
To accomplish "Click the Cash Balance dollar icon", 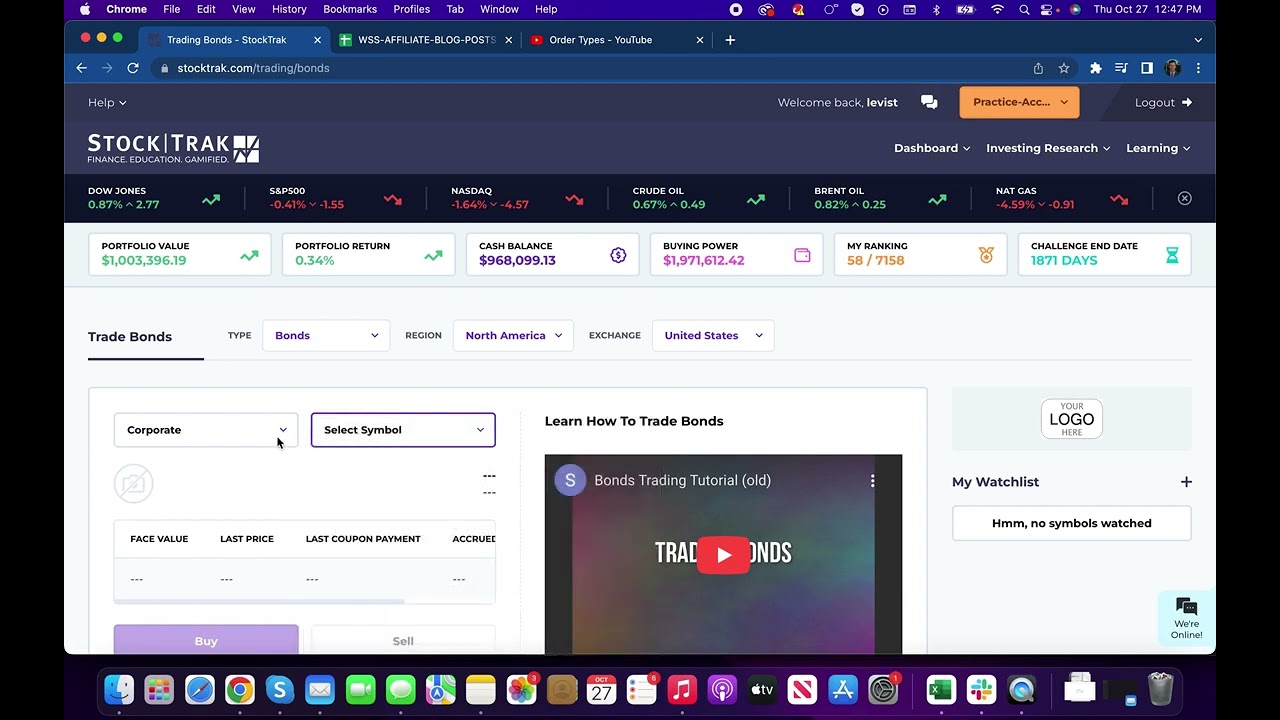I will click(618, 255).
